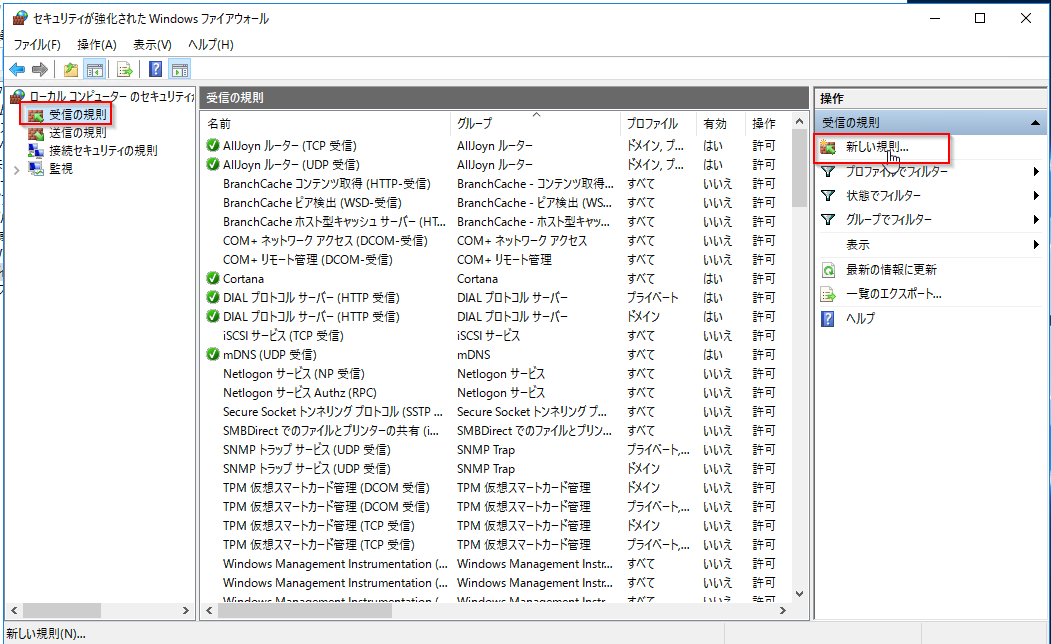Viewport: 1051px width, 644px height.
Task: Click tree pane horizontal scroll right arrow
Action: coord(186,610)
